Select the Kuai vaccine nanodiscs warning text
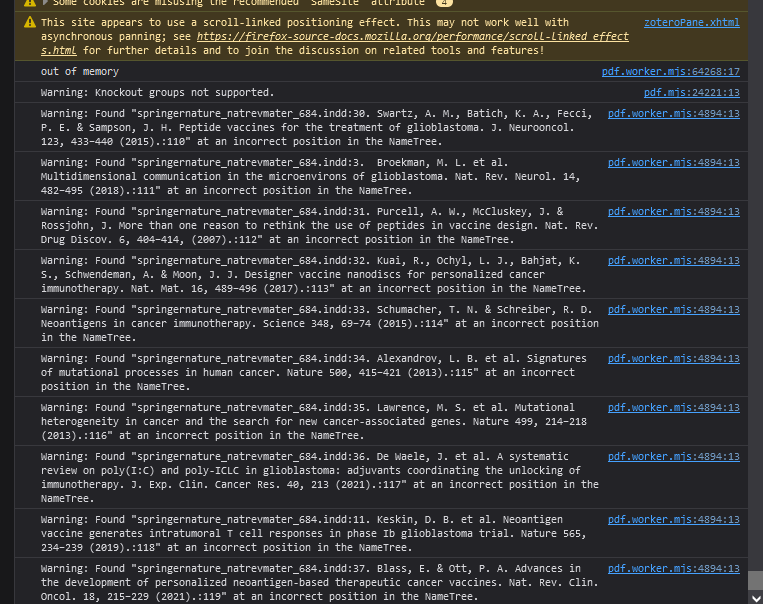Viewport: 763px width, 604px height. pos(314,275)
